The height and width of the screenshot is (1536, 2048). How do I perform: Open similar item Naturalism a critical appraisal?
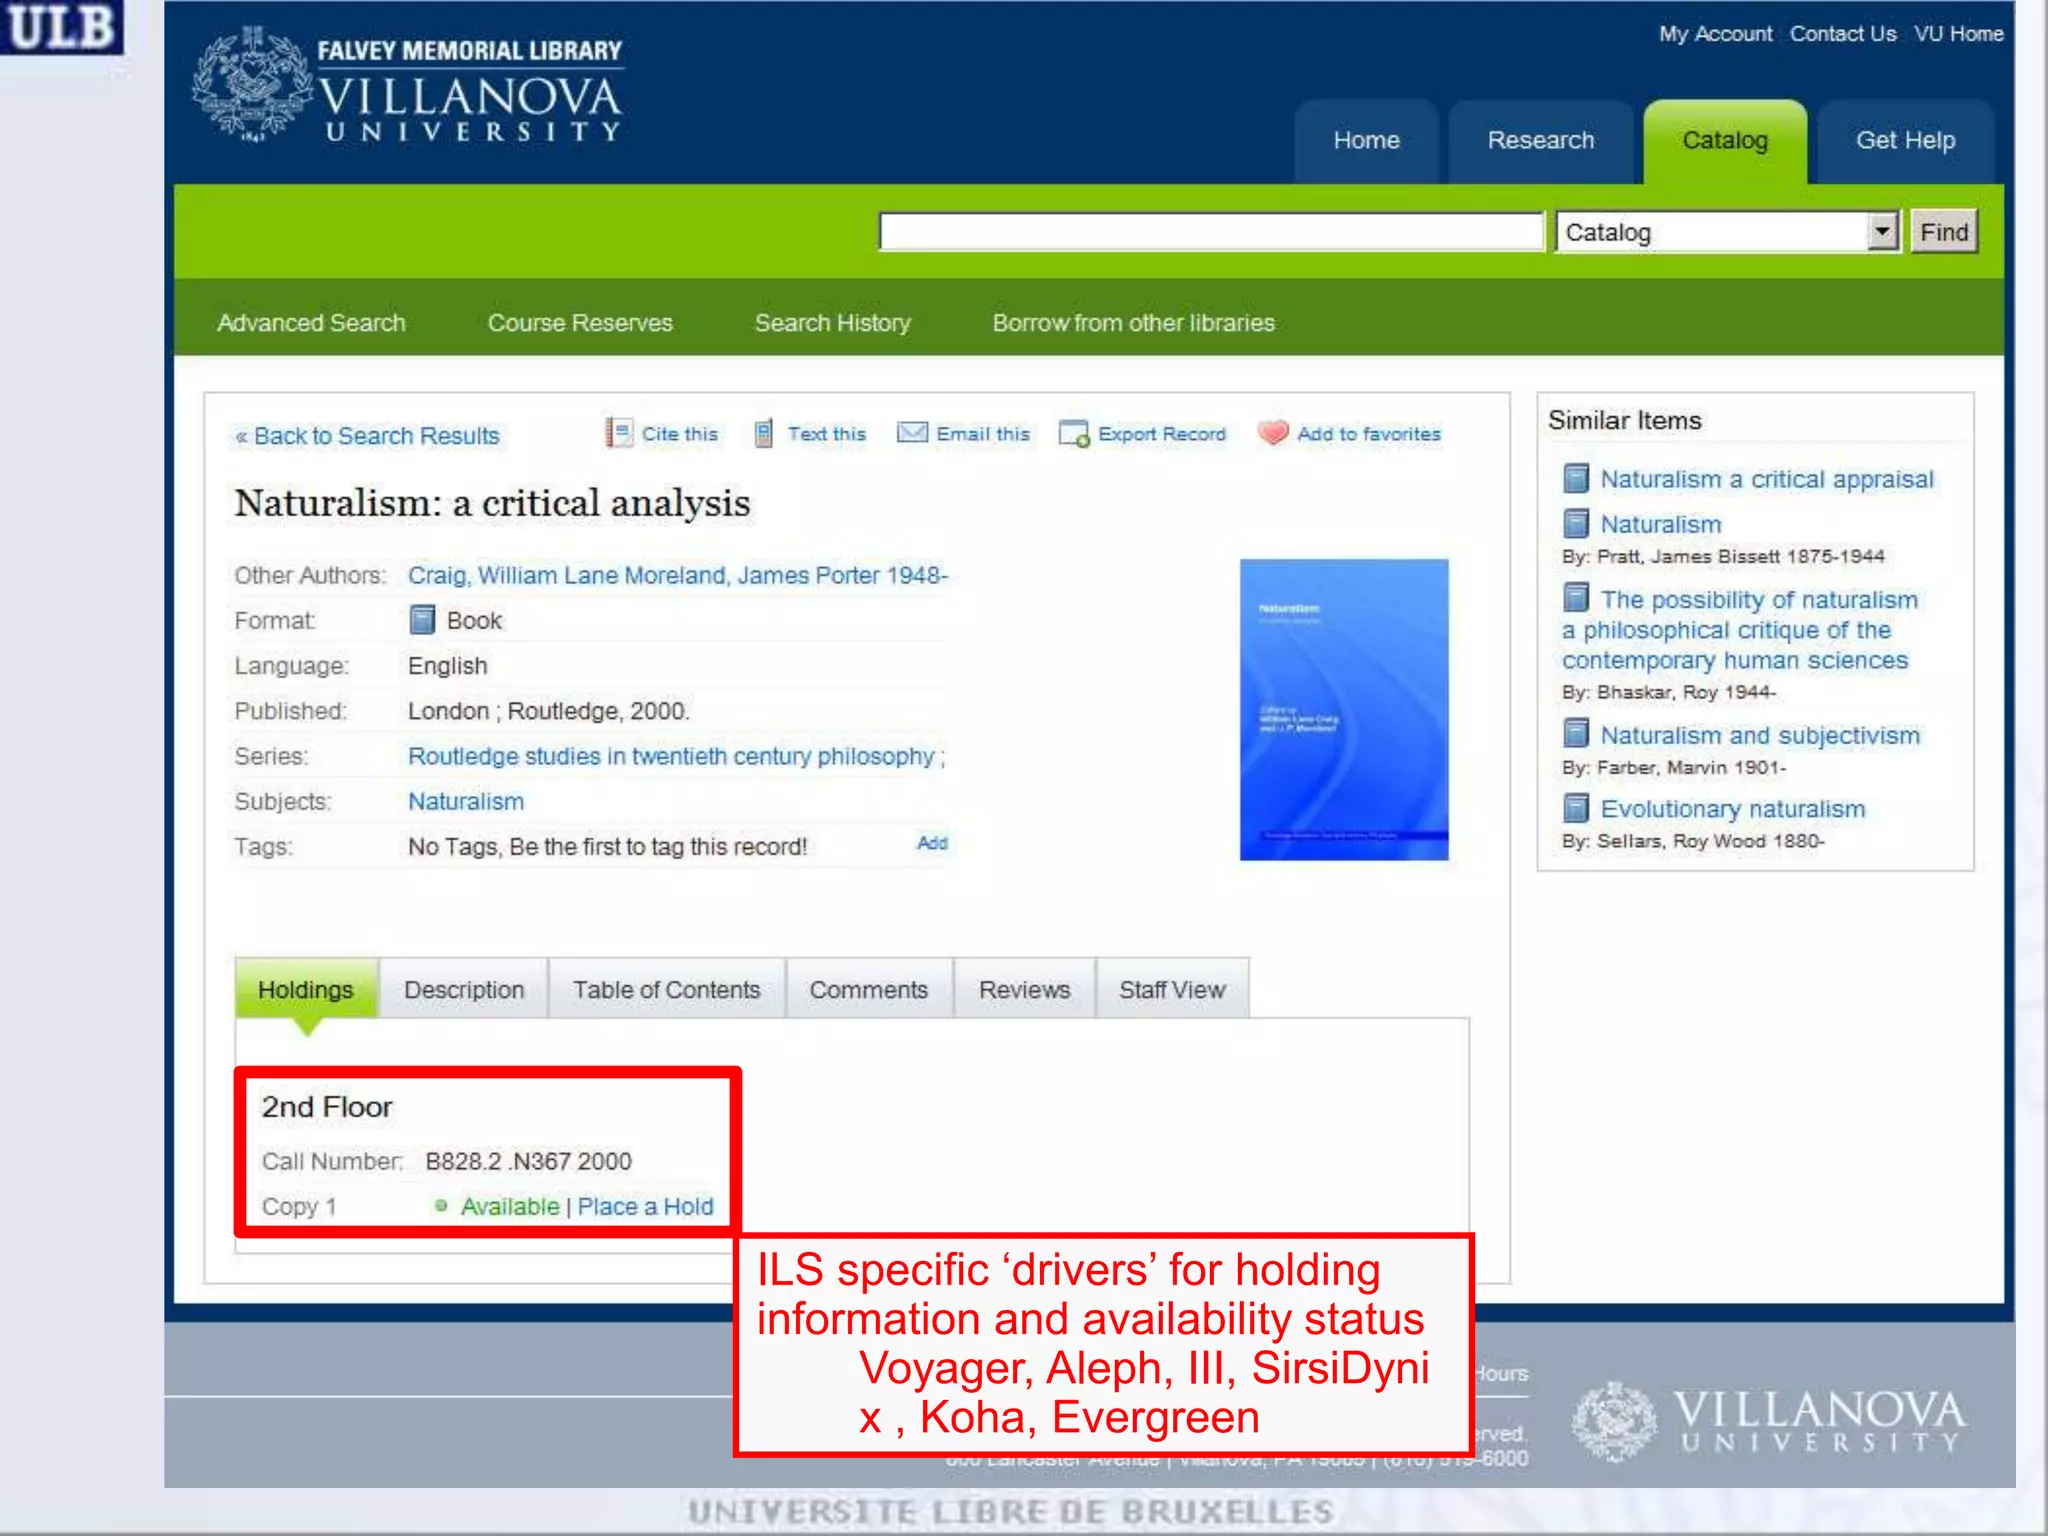pyautogui.click(x=1767, y=479)
